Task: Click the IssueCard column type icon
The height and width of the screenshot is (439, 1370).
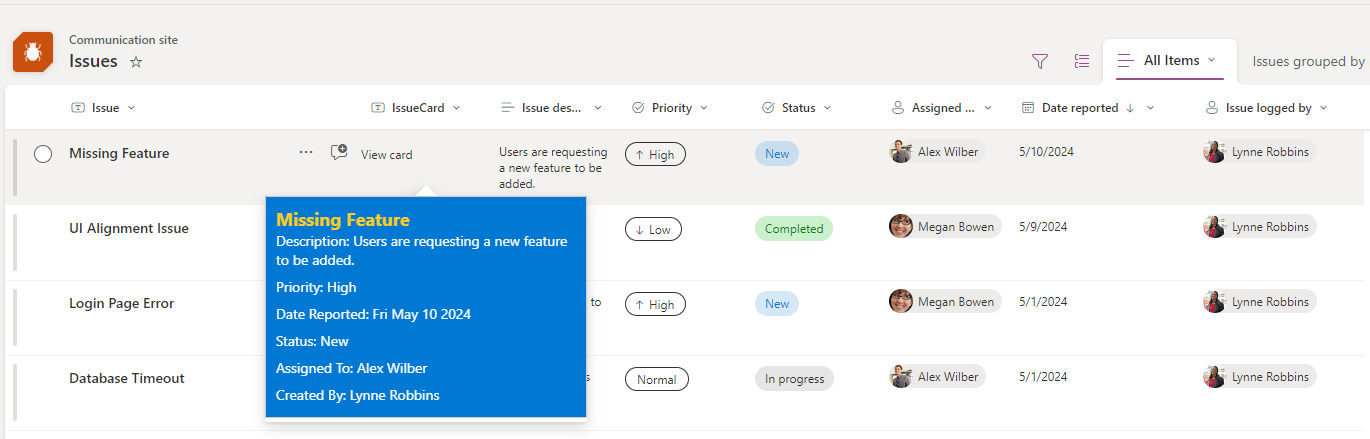Action: click(x=377, y=108)
